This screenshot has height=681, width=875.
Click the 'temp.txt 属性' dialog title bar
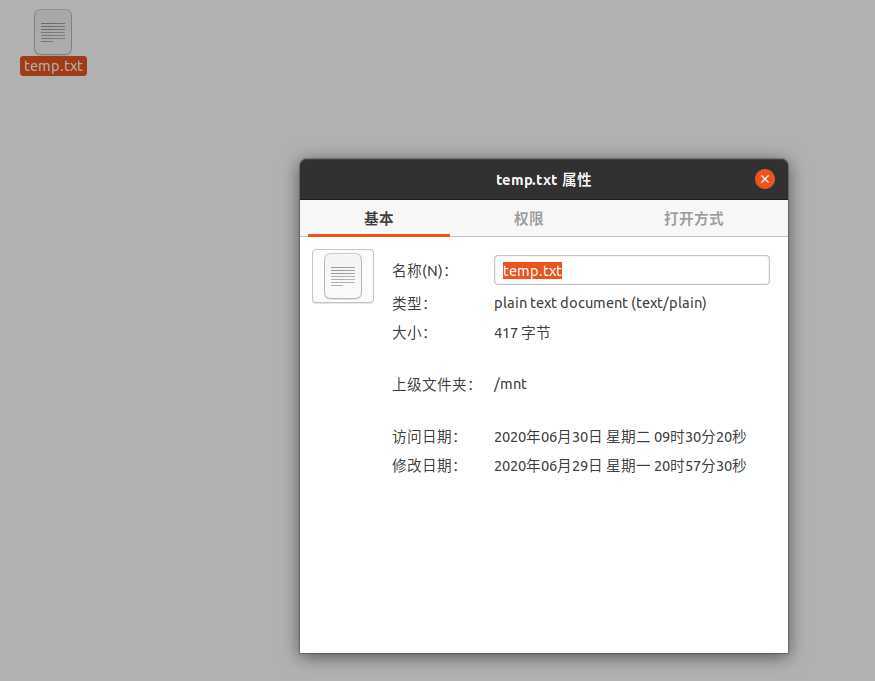tap(544, 180)
